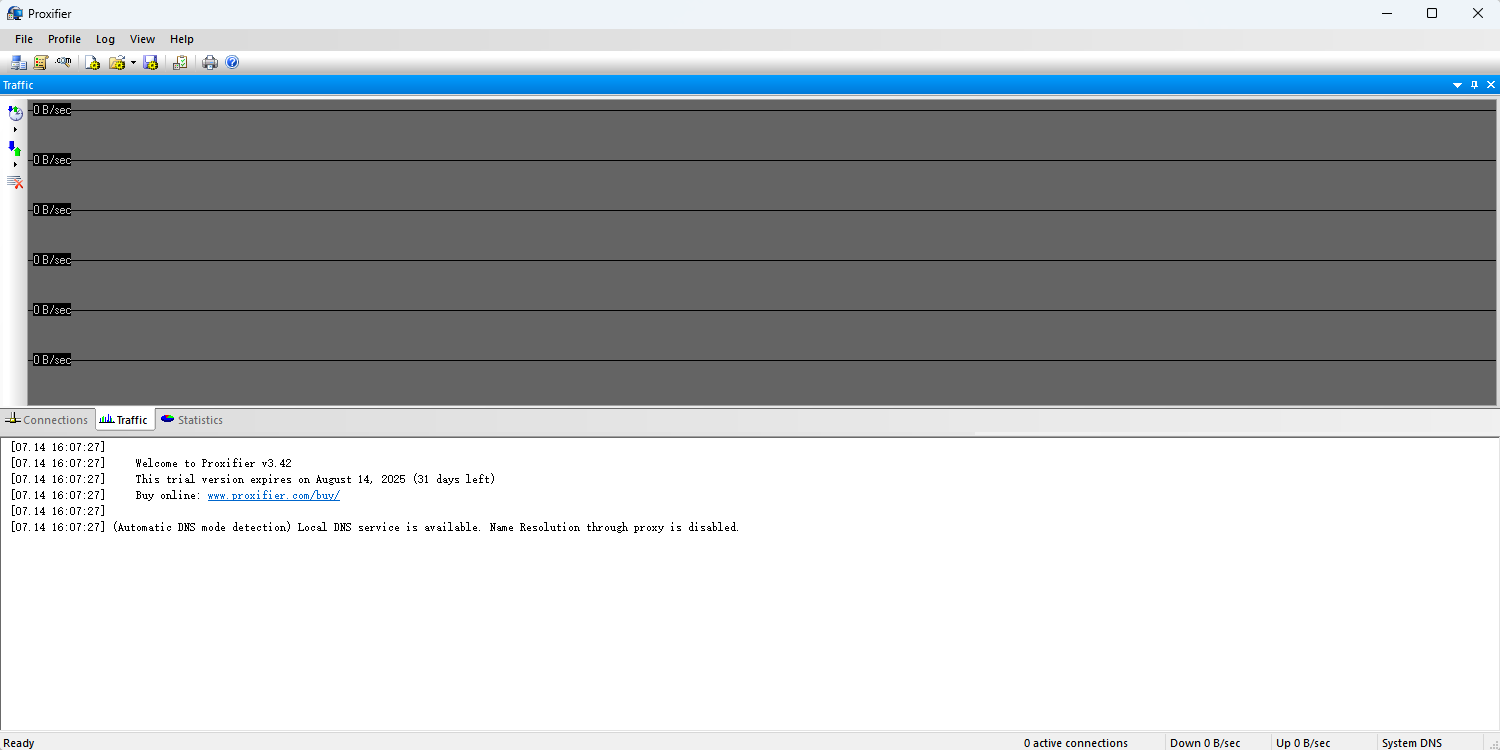Save the profile with the floppy icon
This screenshot has width=1500, height=750.
tap(151, 63)
